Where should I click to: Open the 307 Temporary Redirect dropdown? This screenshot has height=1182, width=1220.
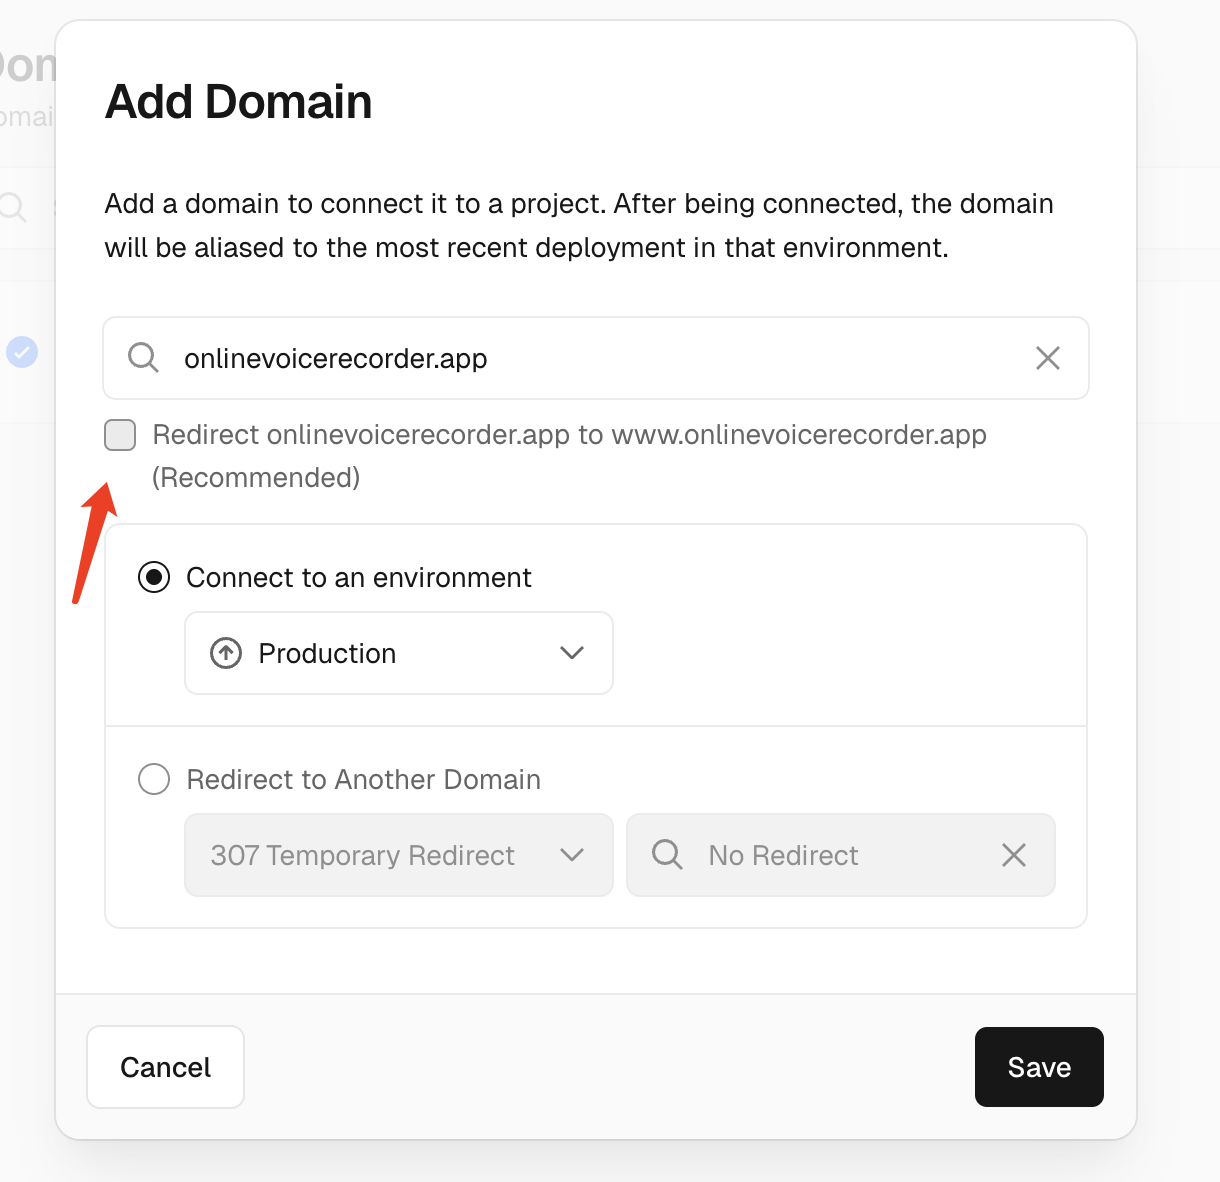(398, 855)
